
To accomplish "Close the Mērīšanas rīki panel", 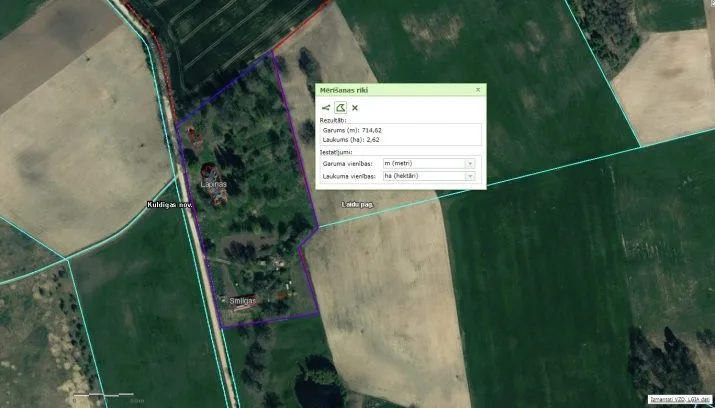I will pos(478,90).
